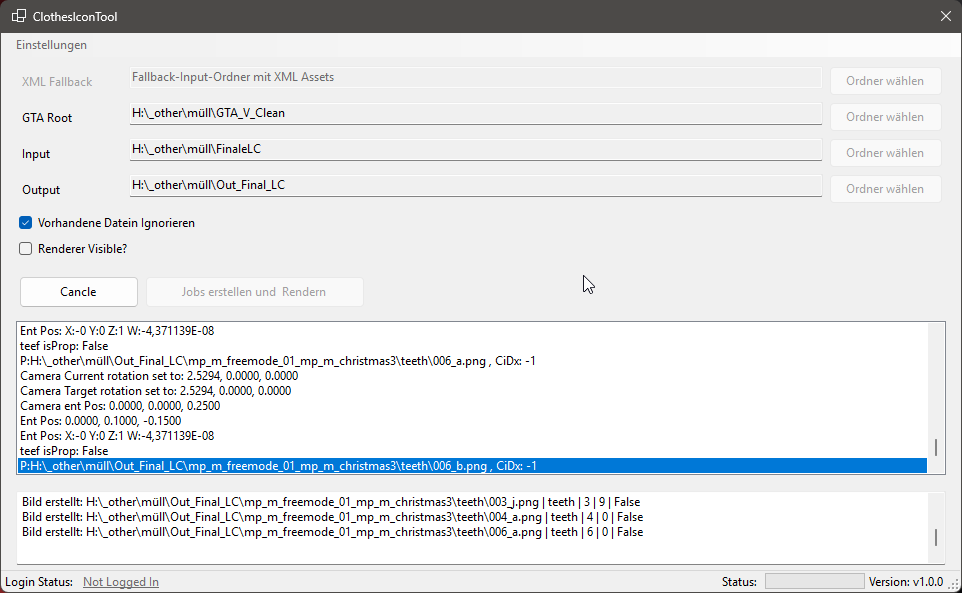Select Camera Target rotation set to line

472,391
